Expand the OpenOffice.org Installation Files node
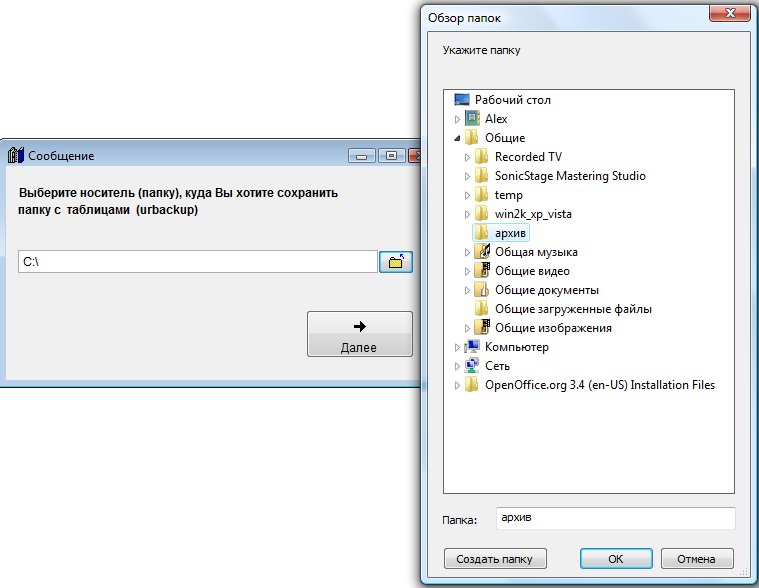The image size is (759, 588). [x=457, y=385]
